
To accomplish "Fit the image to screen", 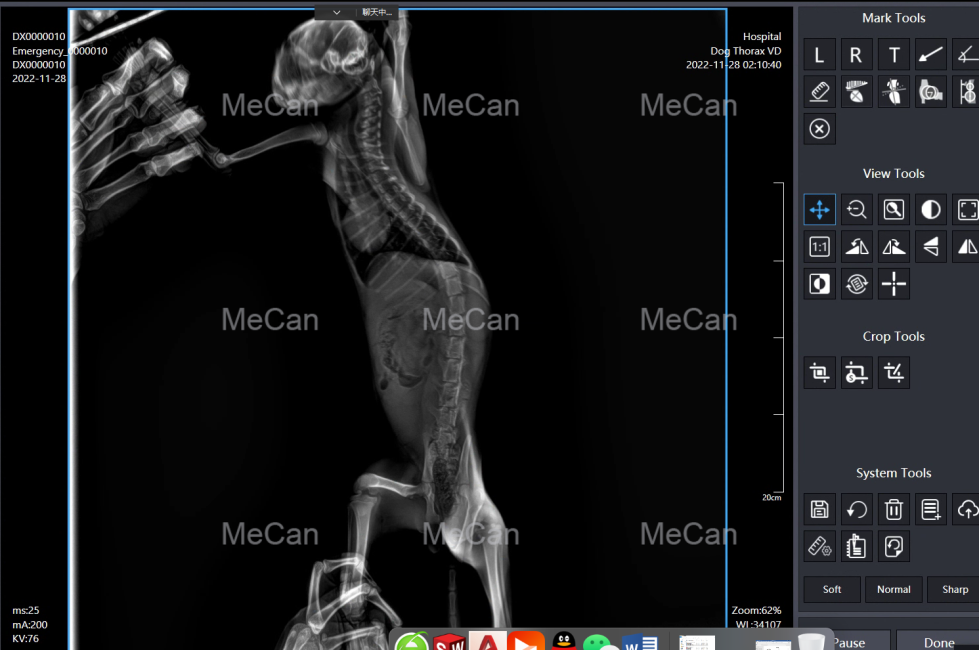I will (x=967, y=210).
